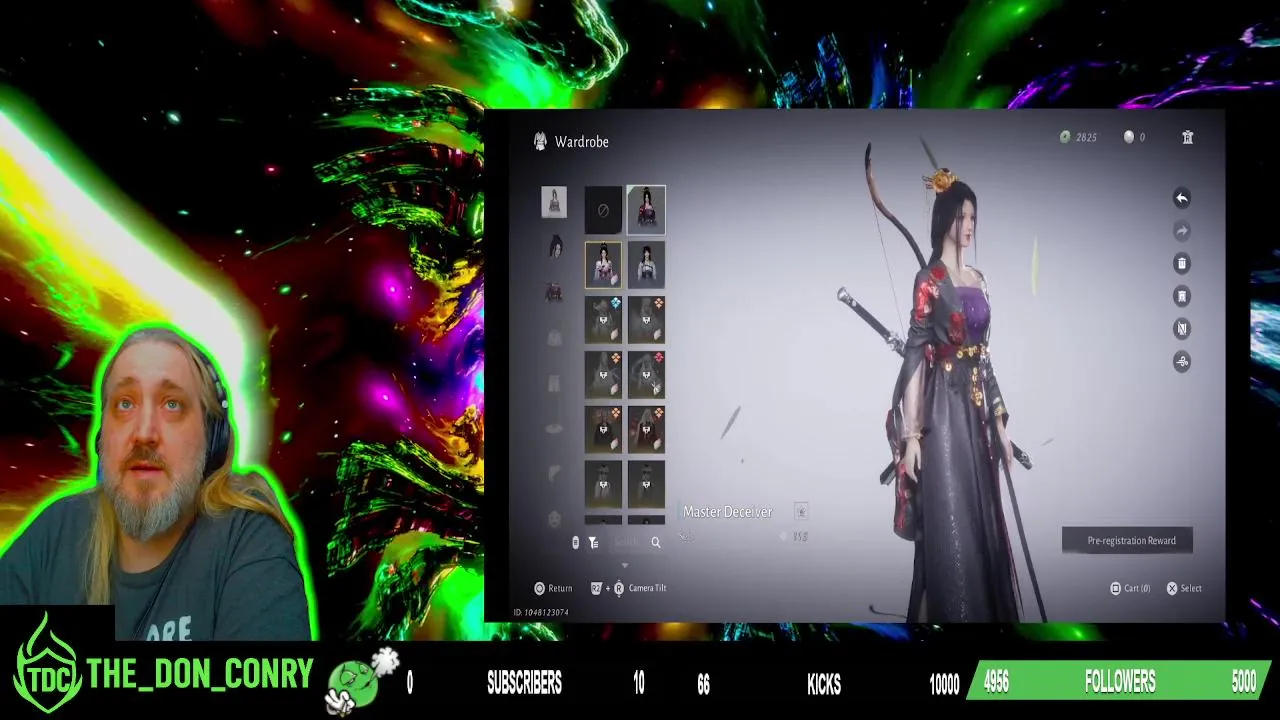Select the fifth-row right red-hooded locked outfit

646,430
